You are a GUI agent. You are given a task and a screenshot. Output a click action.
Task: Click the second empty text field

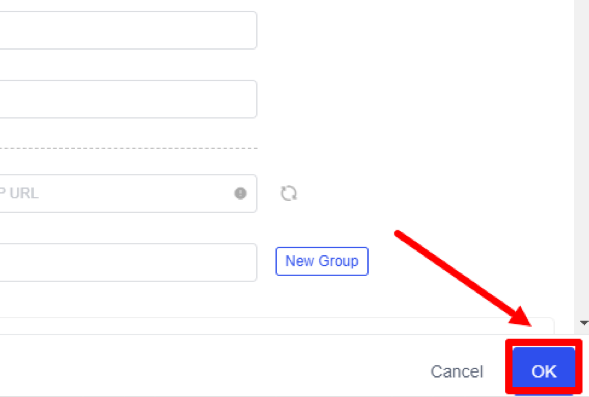click(x=128, y=99)
